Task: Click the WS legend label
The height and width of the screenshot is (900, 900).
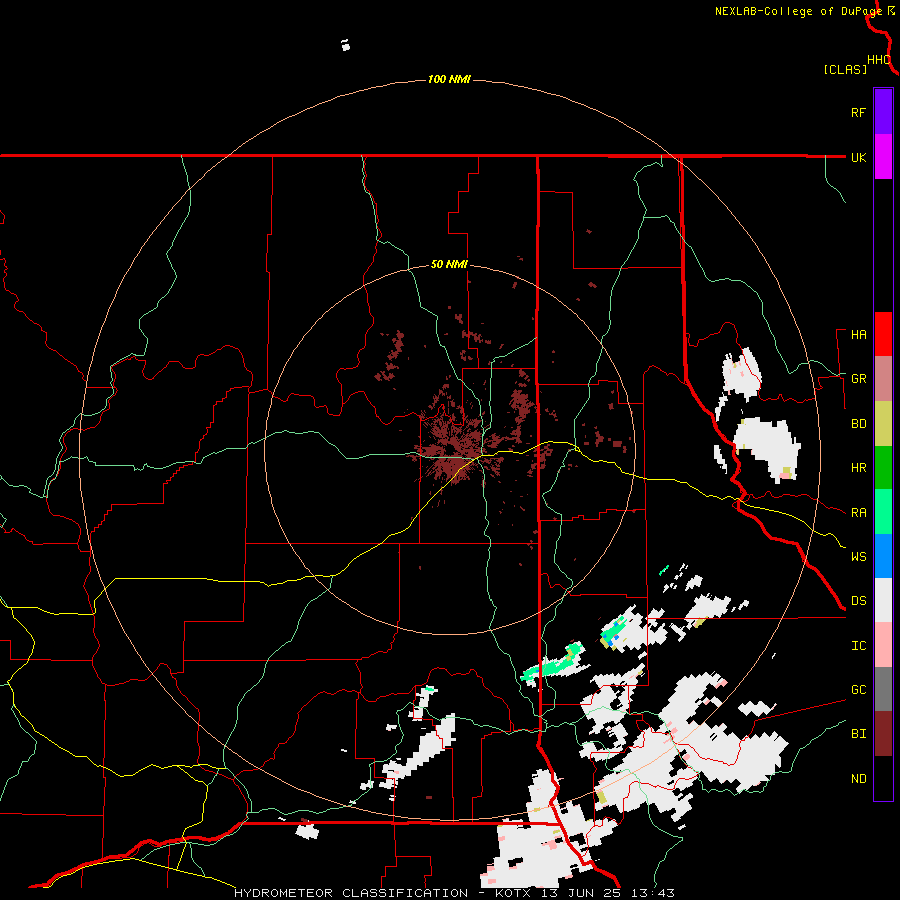Action: (858, 556)
